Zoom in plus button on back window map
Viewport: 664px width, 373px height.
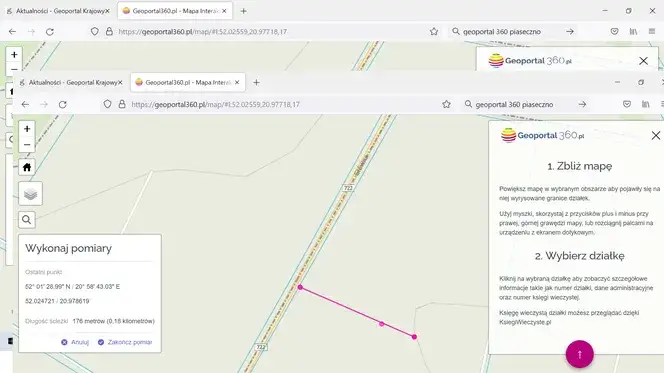14,55
